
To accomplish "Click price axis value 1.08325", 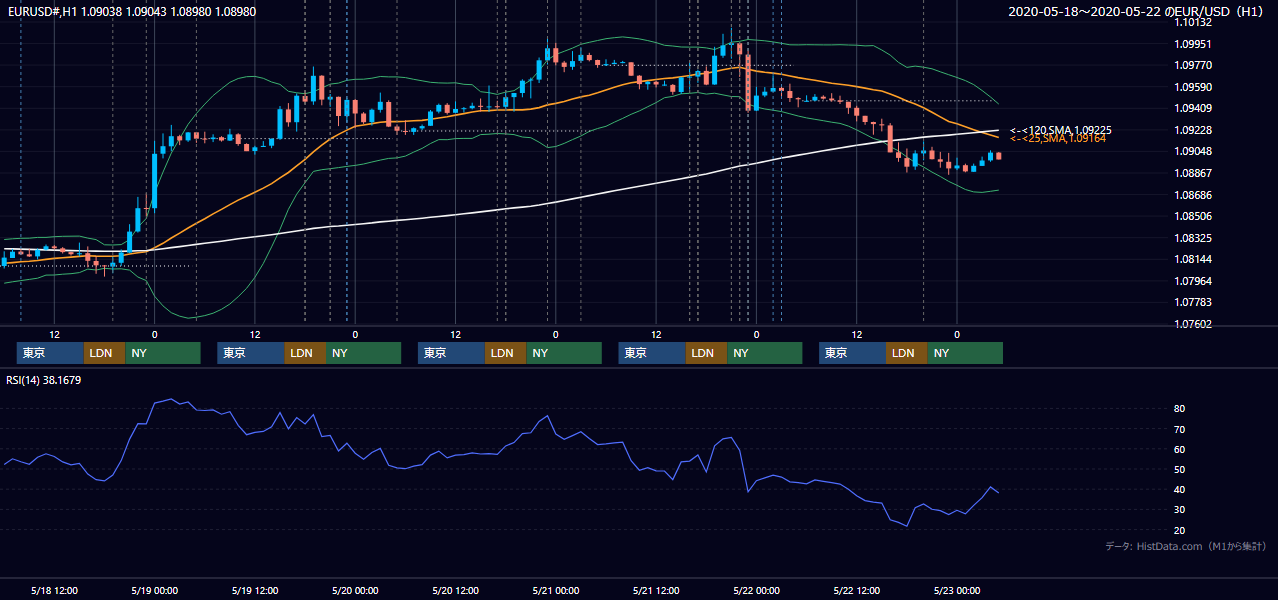I will [1193, 238].
